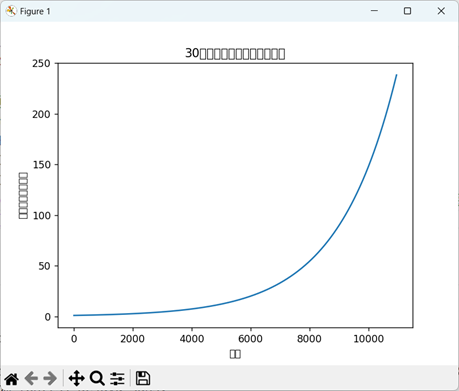Click the x-axis label below the ticks
This screenshot has width=459, height=391.
235,354
